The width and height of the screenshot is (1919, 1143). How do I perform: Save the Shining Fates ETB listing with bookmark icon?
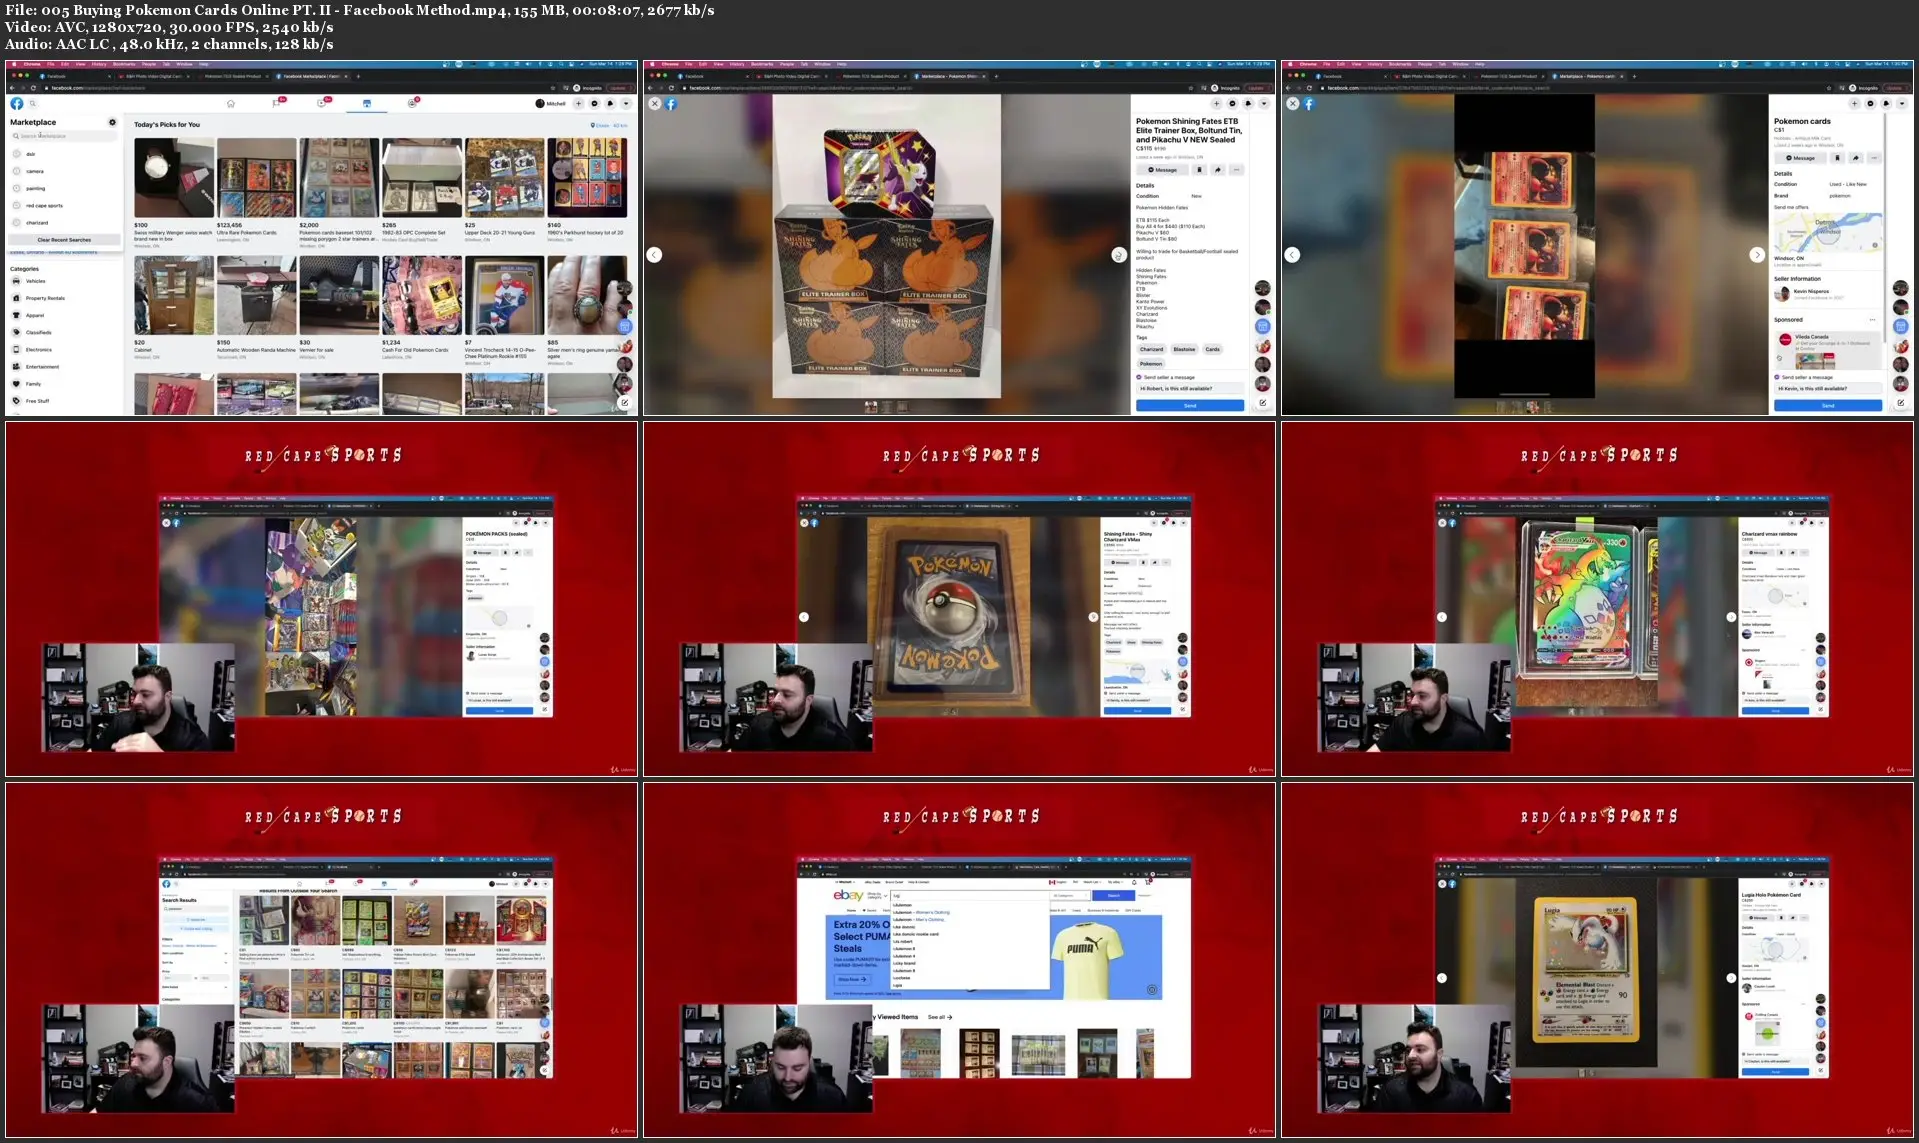click(1200, 170)
